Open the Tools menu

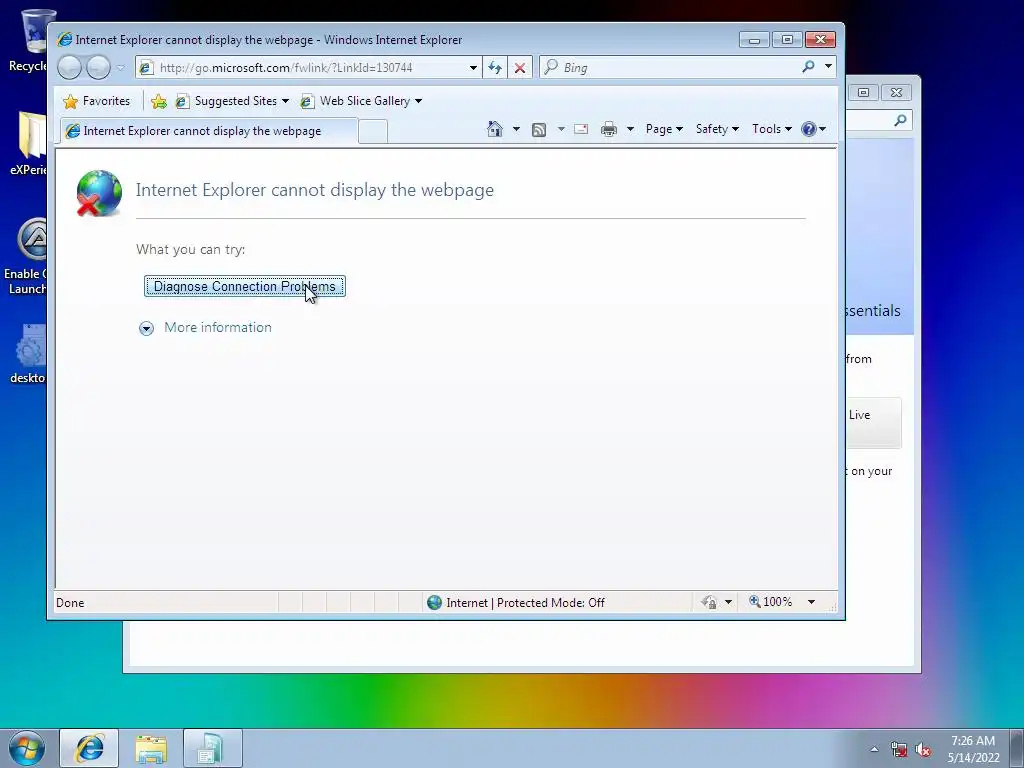coord(772,129)
